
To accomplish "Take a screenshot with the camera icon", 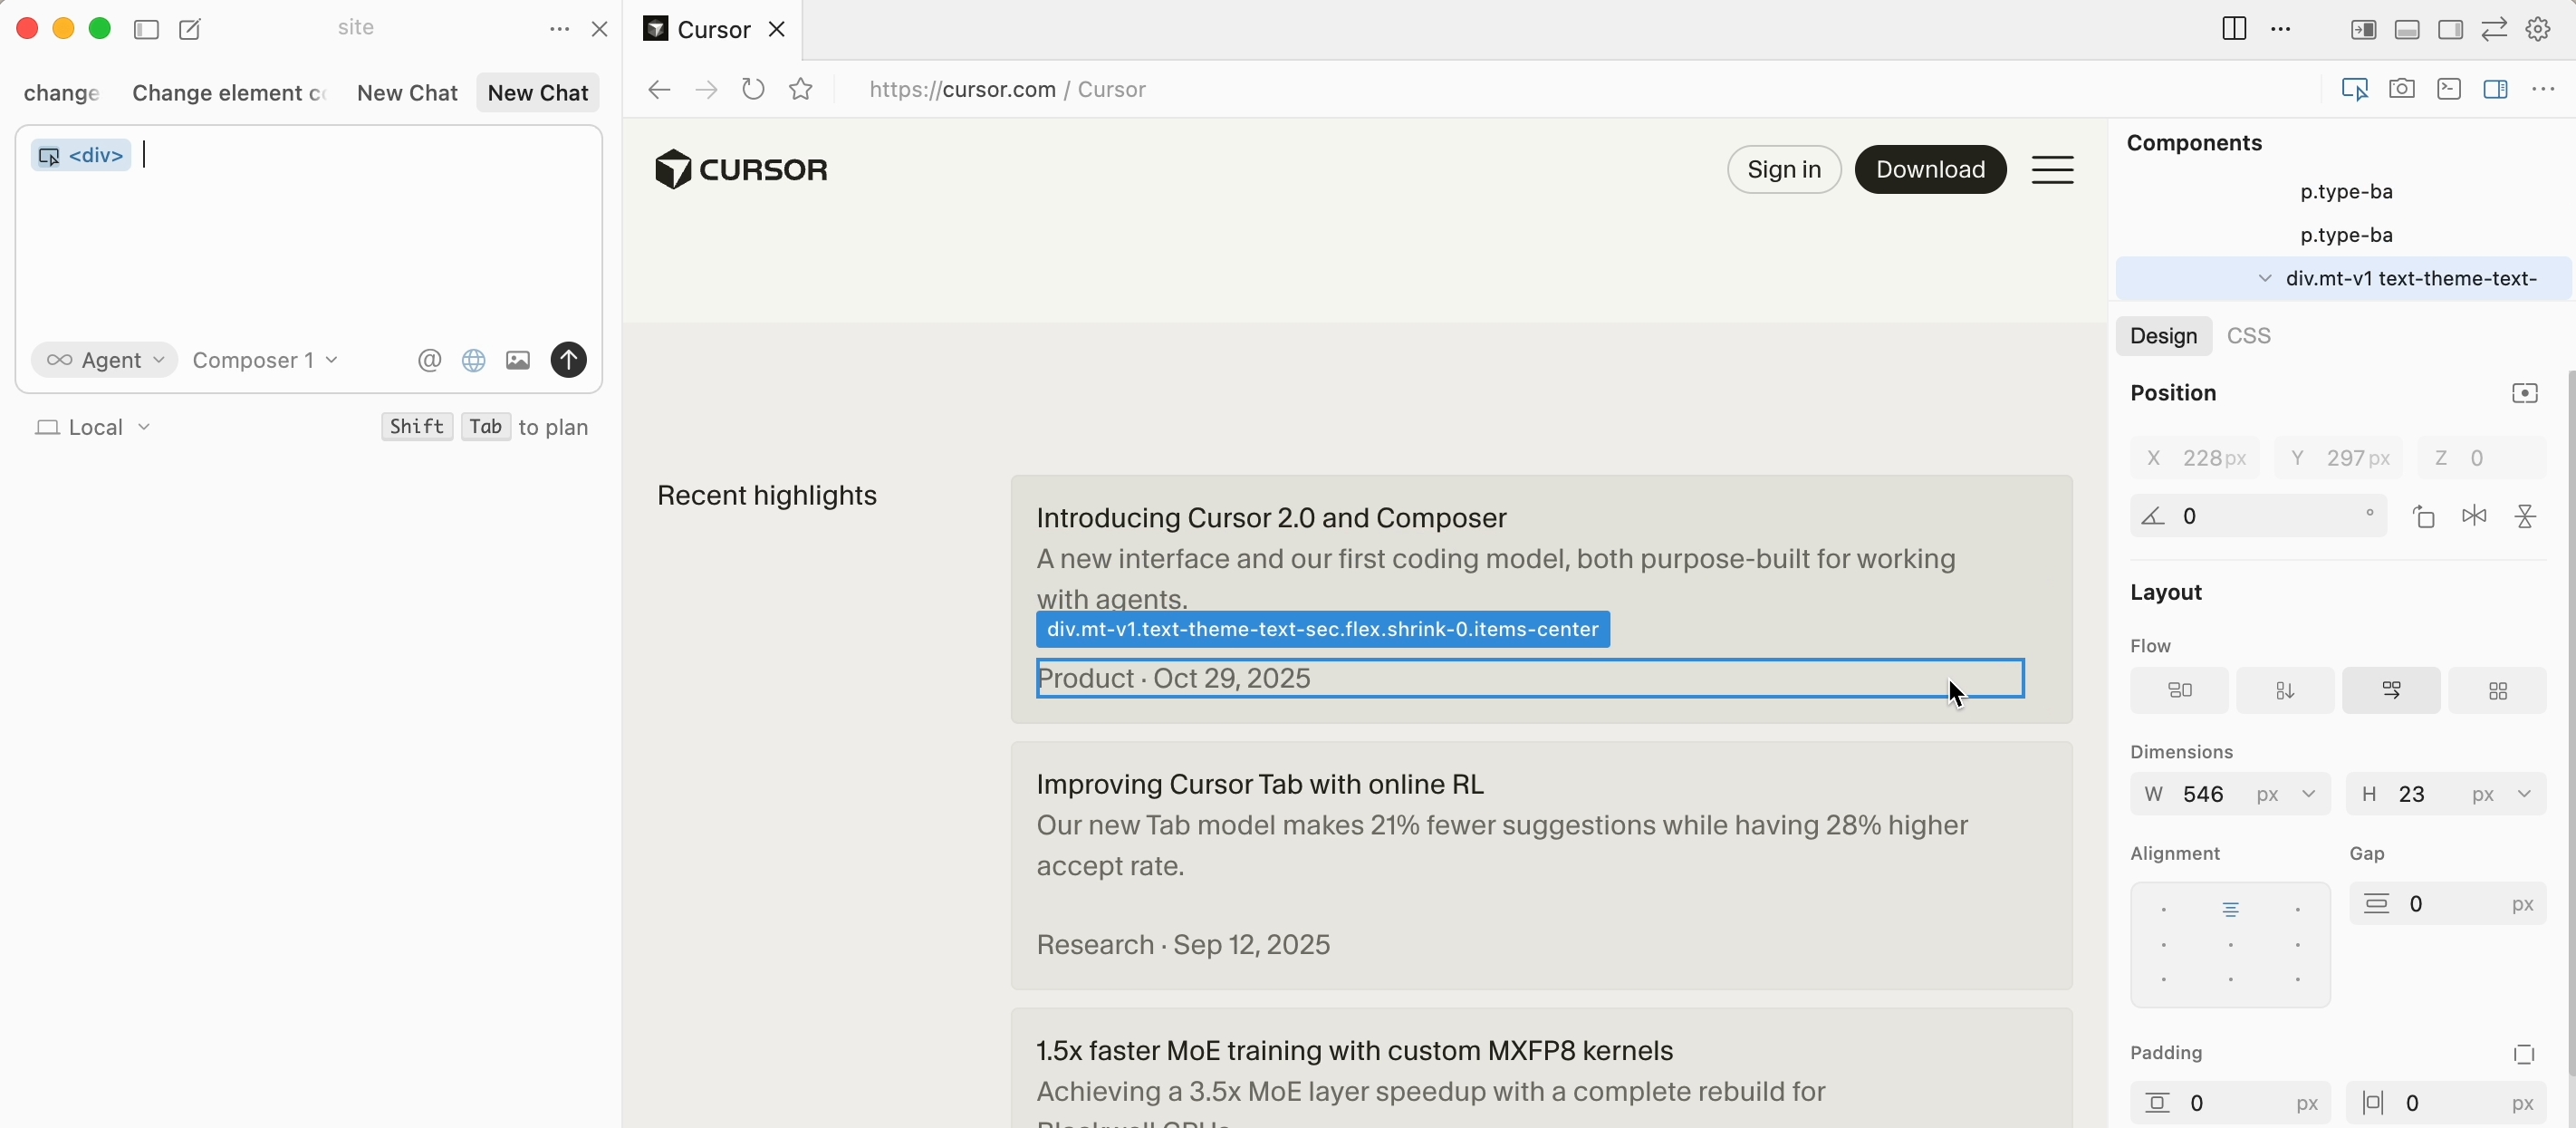I will point(2401,90).
